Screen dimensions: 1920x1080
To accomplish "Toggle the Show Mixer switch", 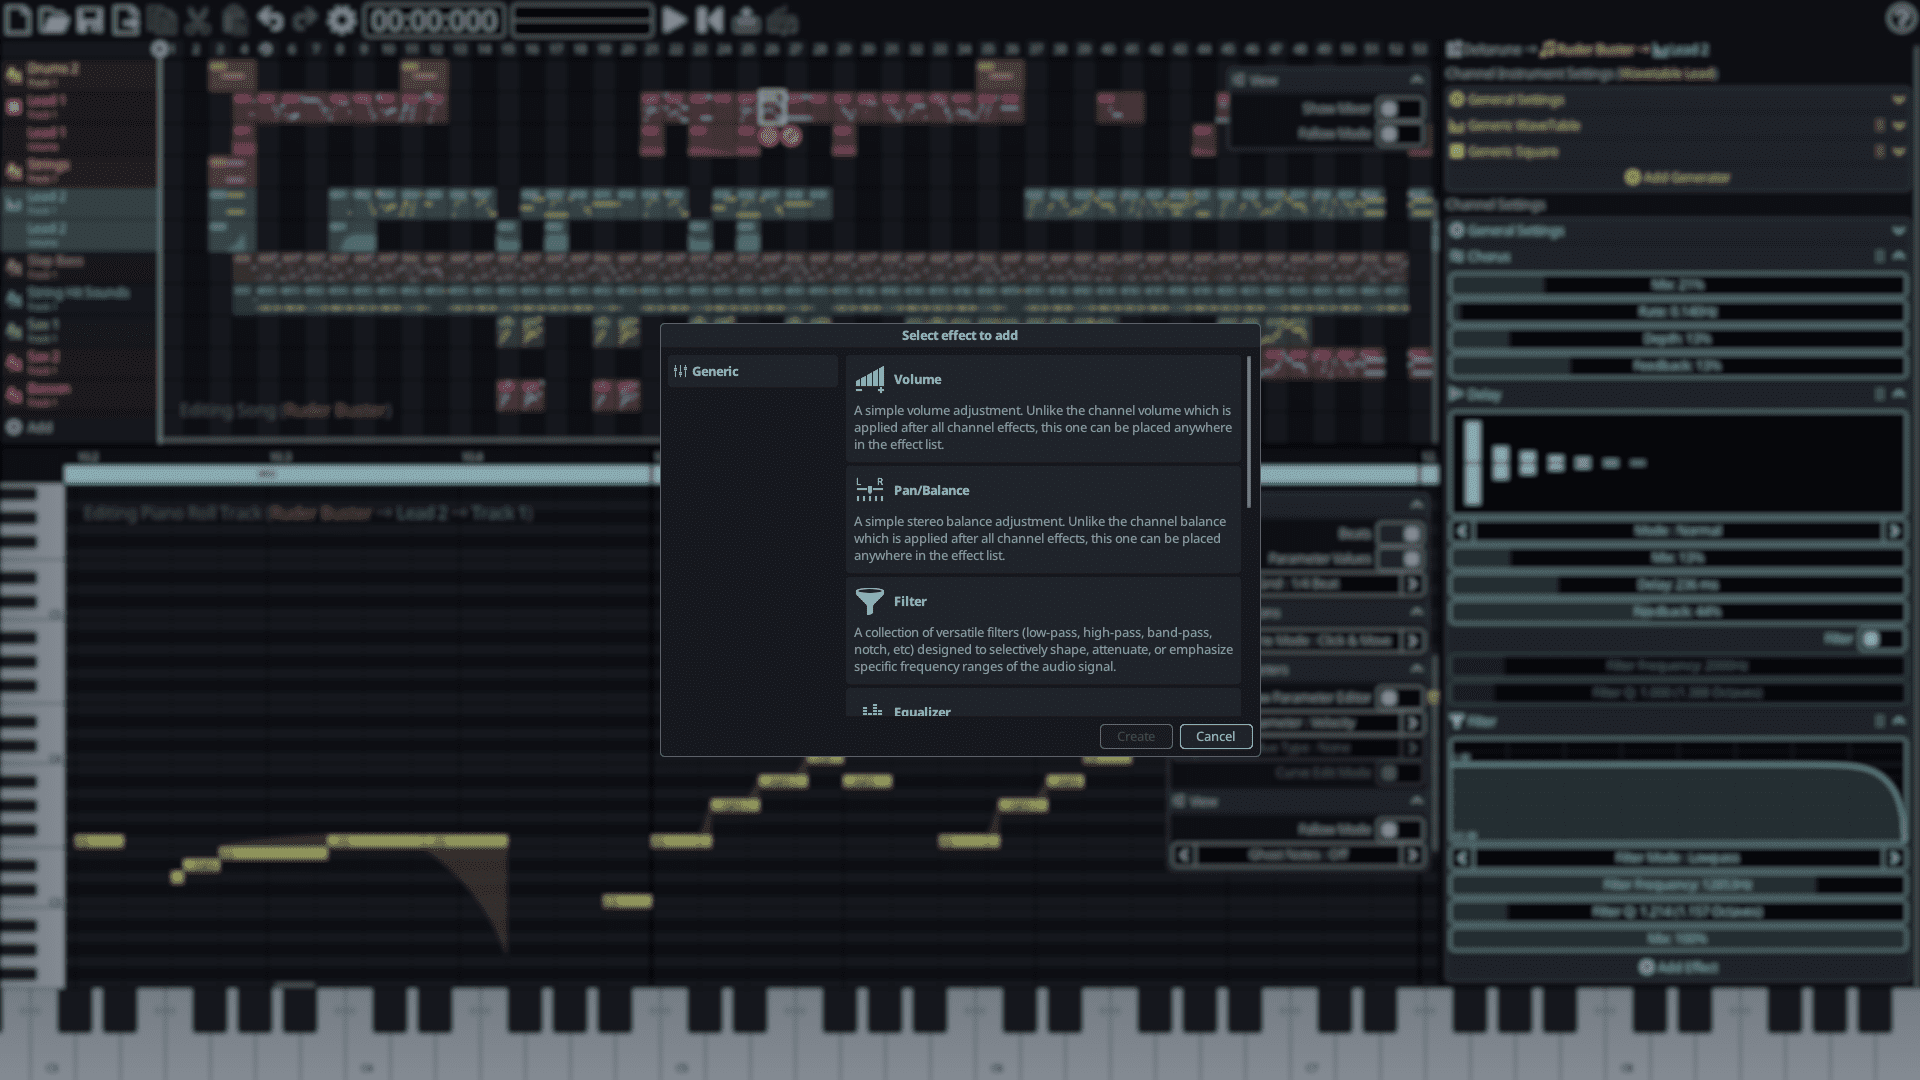I will tap(1398, 108).
